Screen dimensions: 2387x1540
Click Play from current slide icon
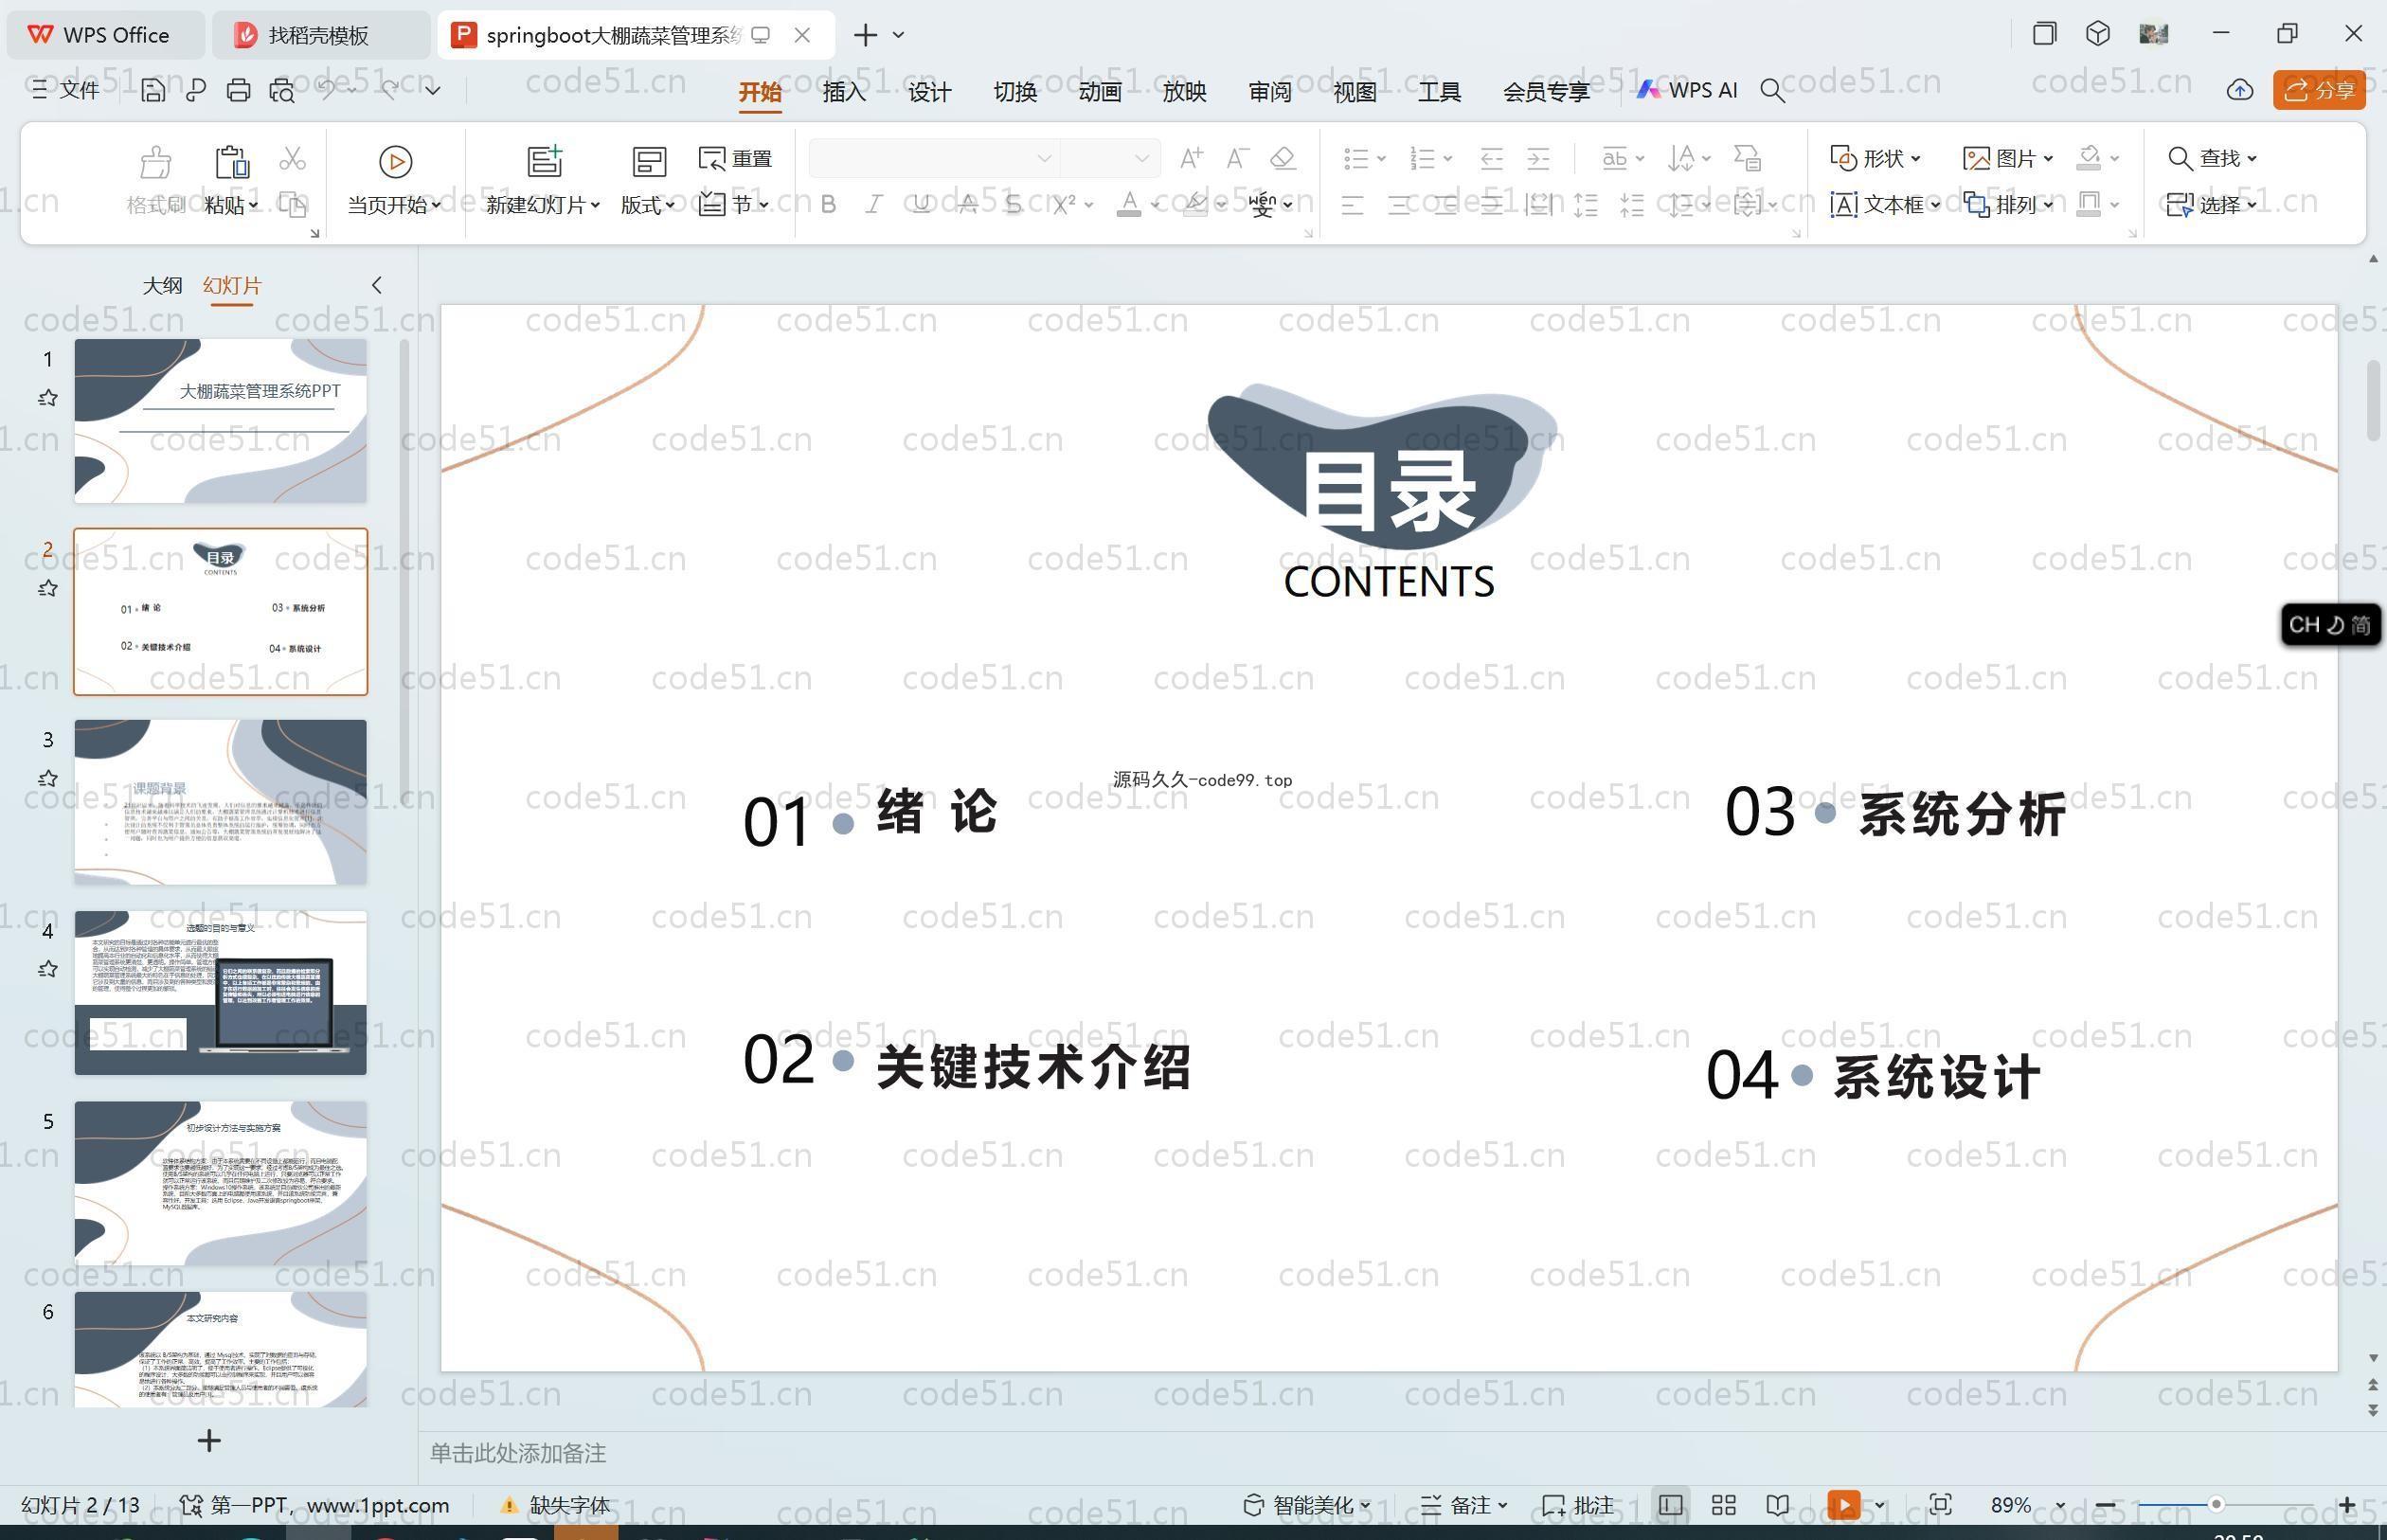[395, 161]
